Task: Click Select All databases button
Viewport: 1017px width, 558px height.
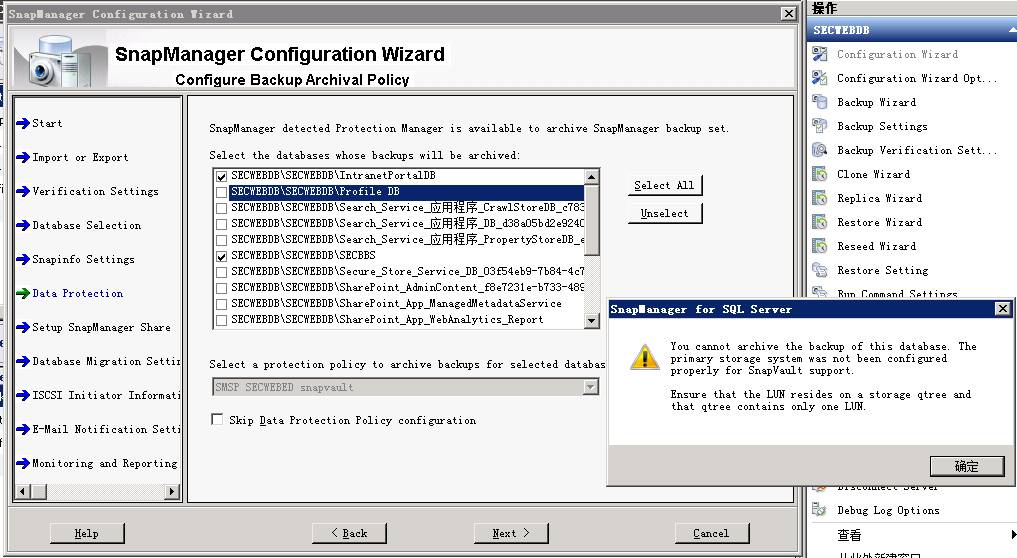Action: click(664, 186)
